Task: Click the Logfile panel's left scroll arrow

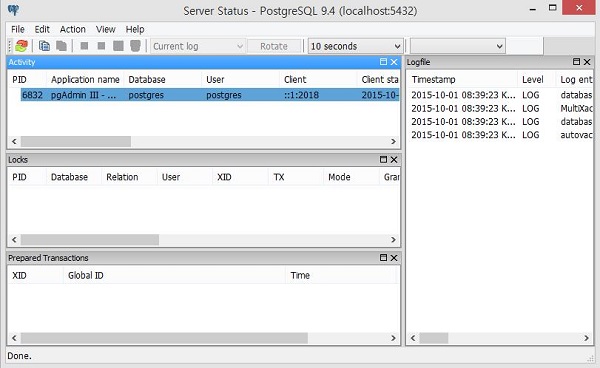Action: 413,338
